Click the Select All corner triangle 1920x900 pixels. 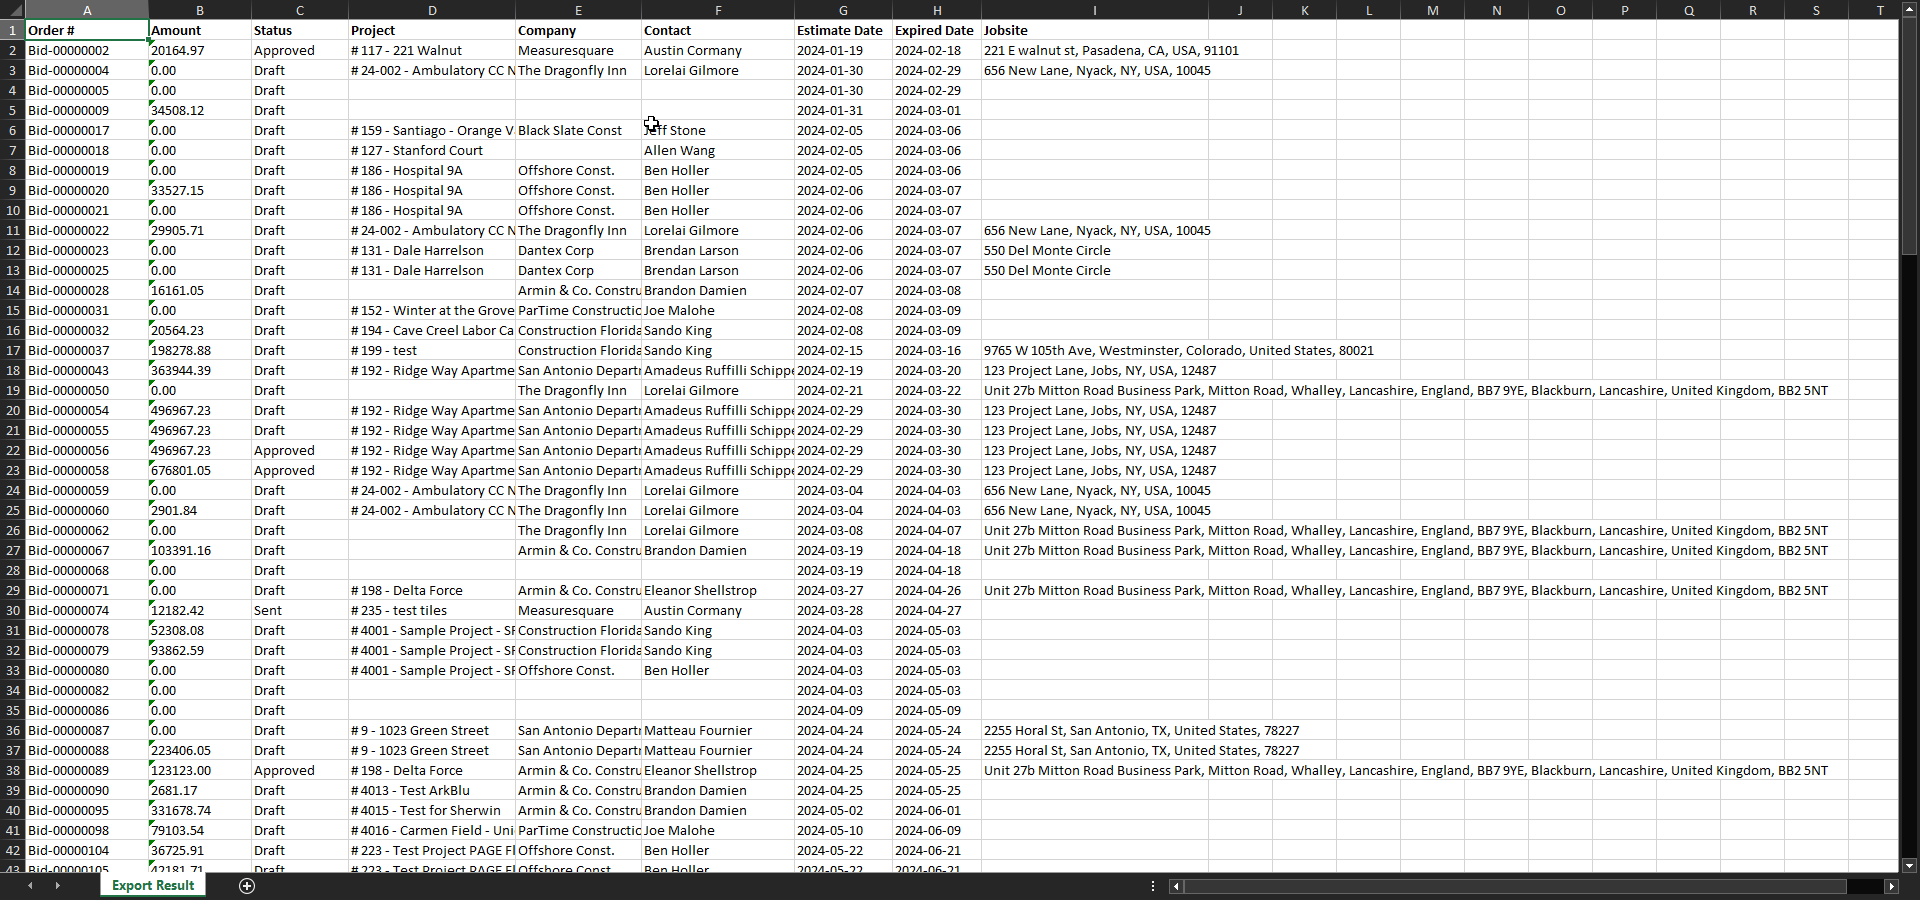point(12,10)
